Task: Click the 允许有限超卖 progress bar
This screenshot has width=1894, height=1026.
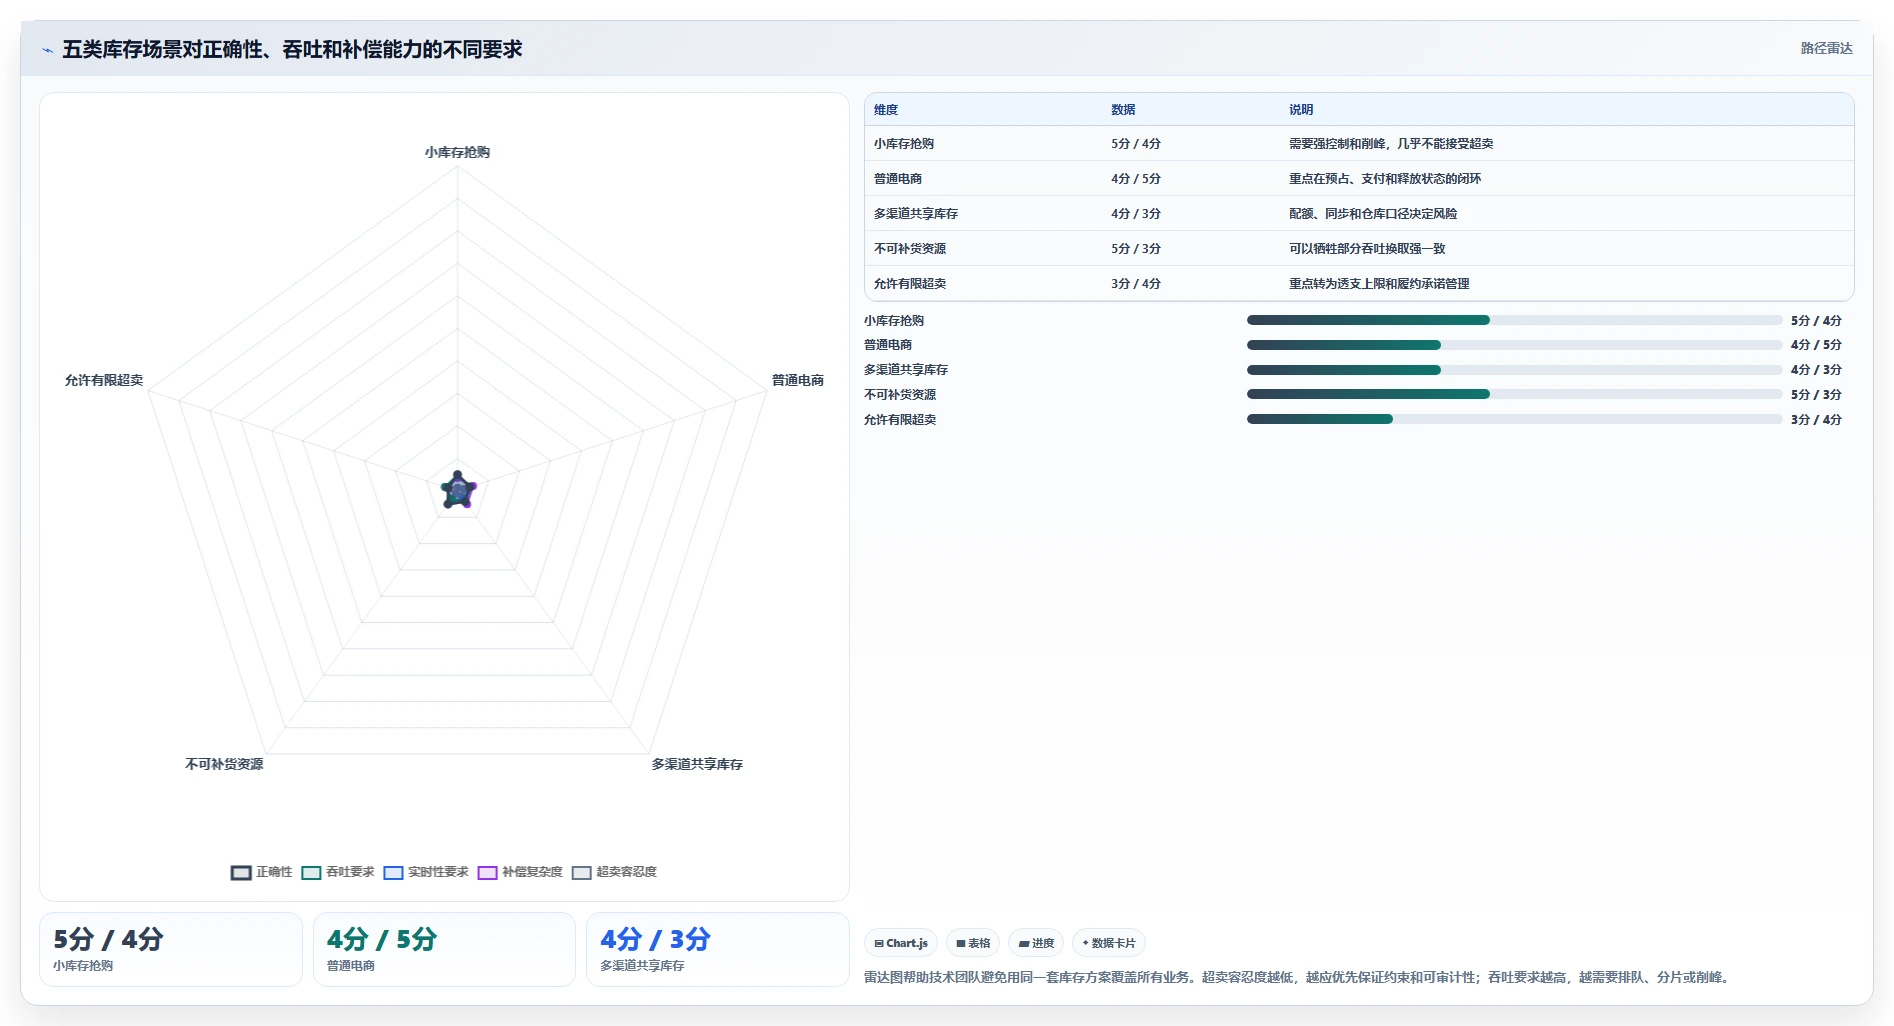Action: click(x=1514, y=419)
